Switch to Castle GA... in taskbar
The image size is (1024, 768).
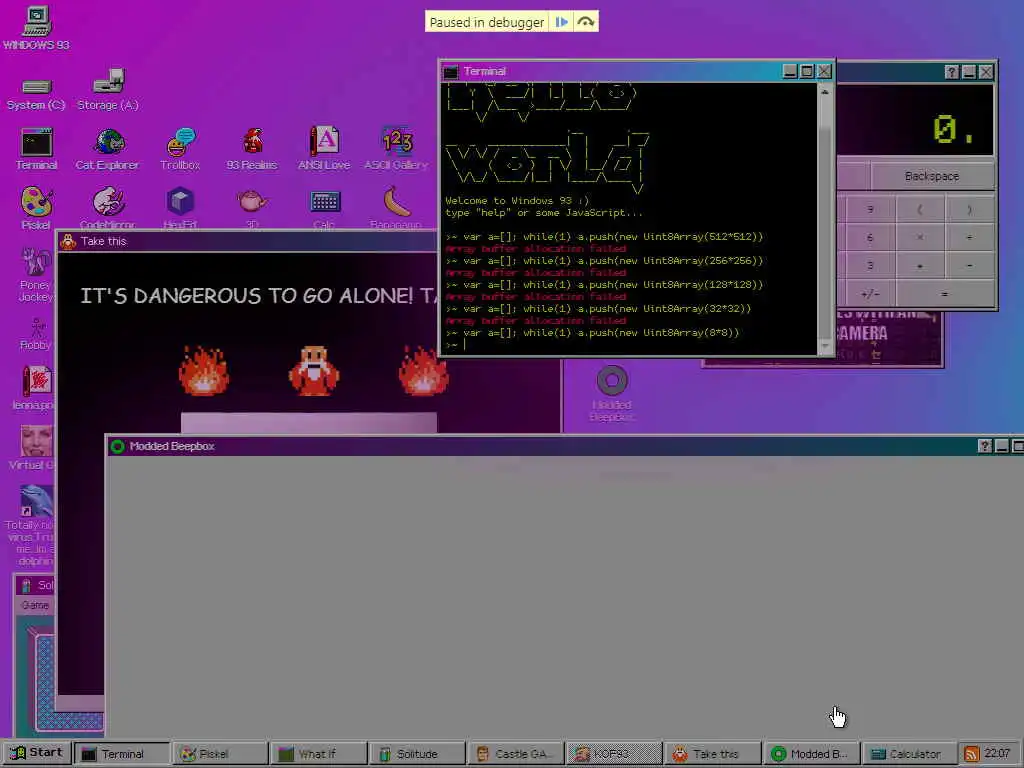pyautogui.click(x=515, y=754)
